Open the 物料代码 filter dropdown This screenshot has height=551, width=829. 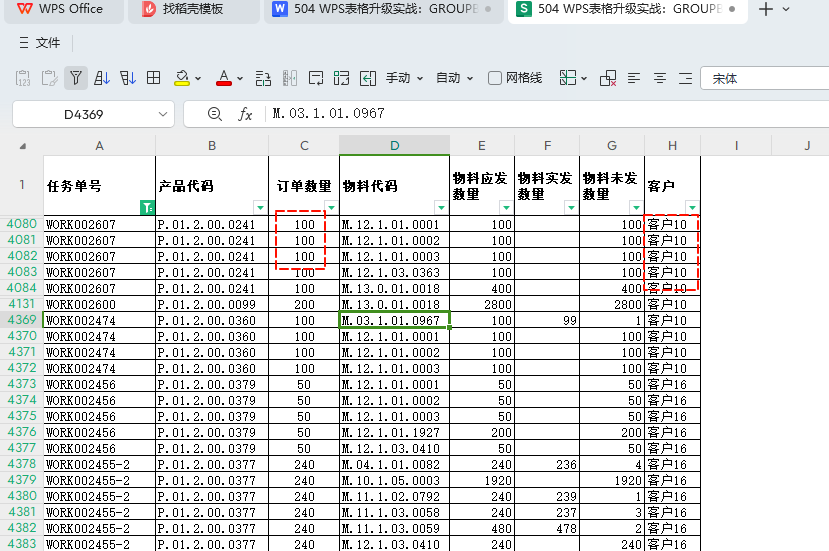(441, 207)
